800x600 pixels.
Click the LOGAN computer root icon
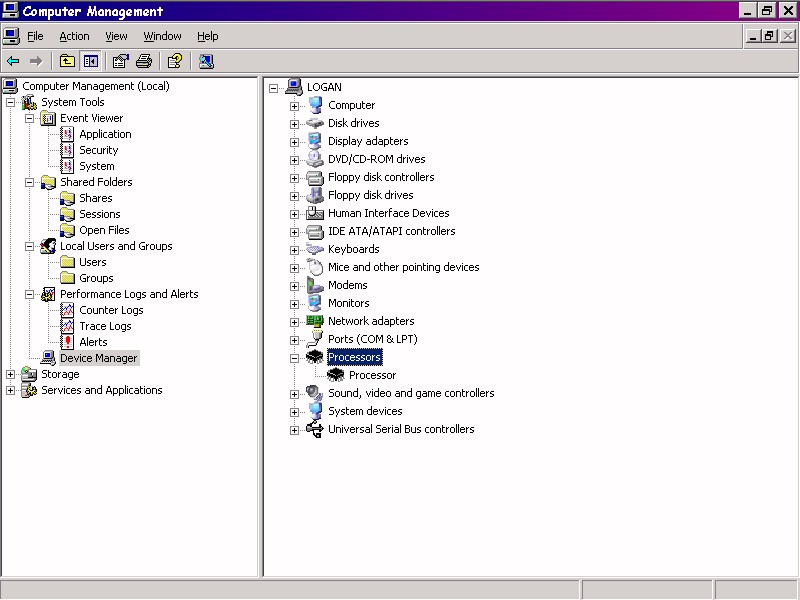click(294, 87)
